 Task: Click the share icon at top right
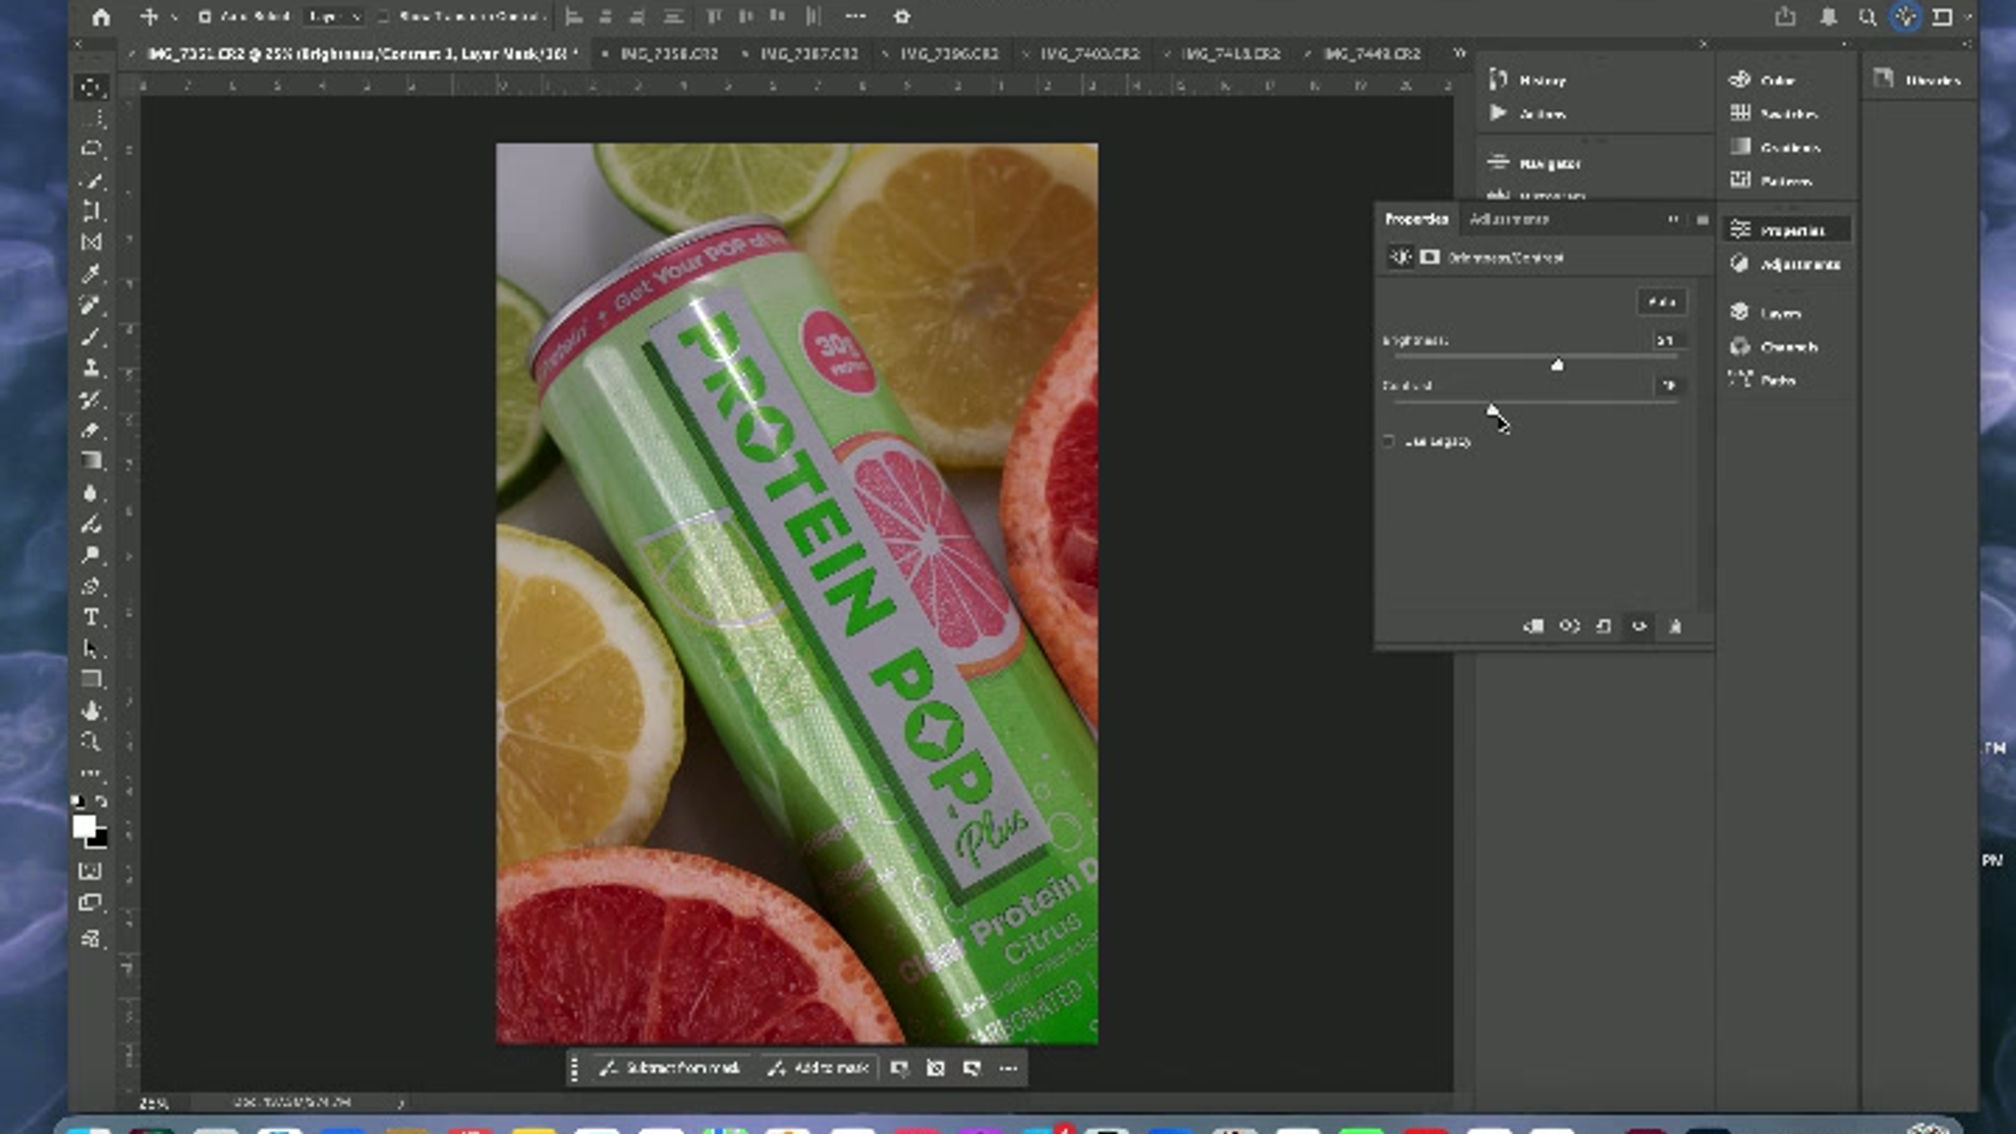point(1785,17)
